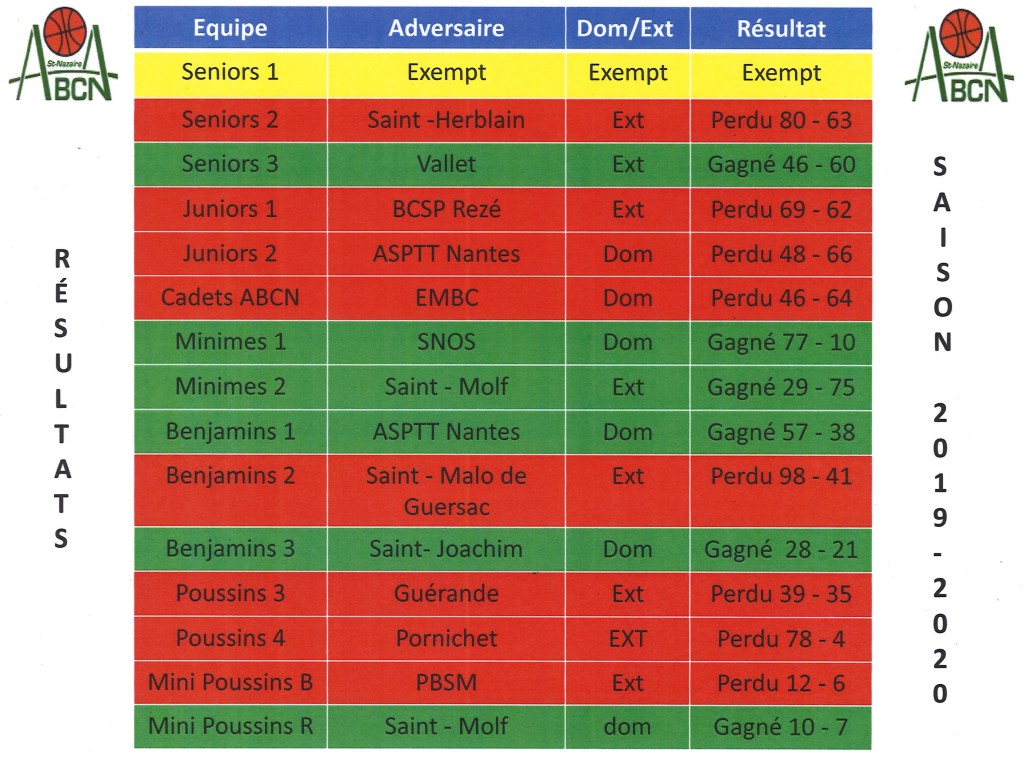
Task: Click the Mini Poussins R team cell
Action: point(230,726)
